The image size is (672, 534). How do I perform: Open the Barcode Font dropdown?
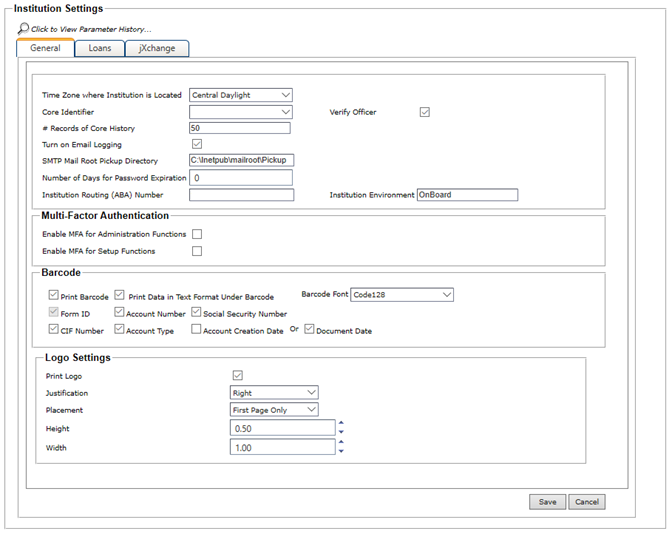pyautogui.click(x=403, y=295)
